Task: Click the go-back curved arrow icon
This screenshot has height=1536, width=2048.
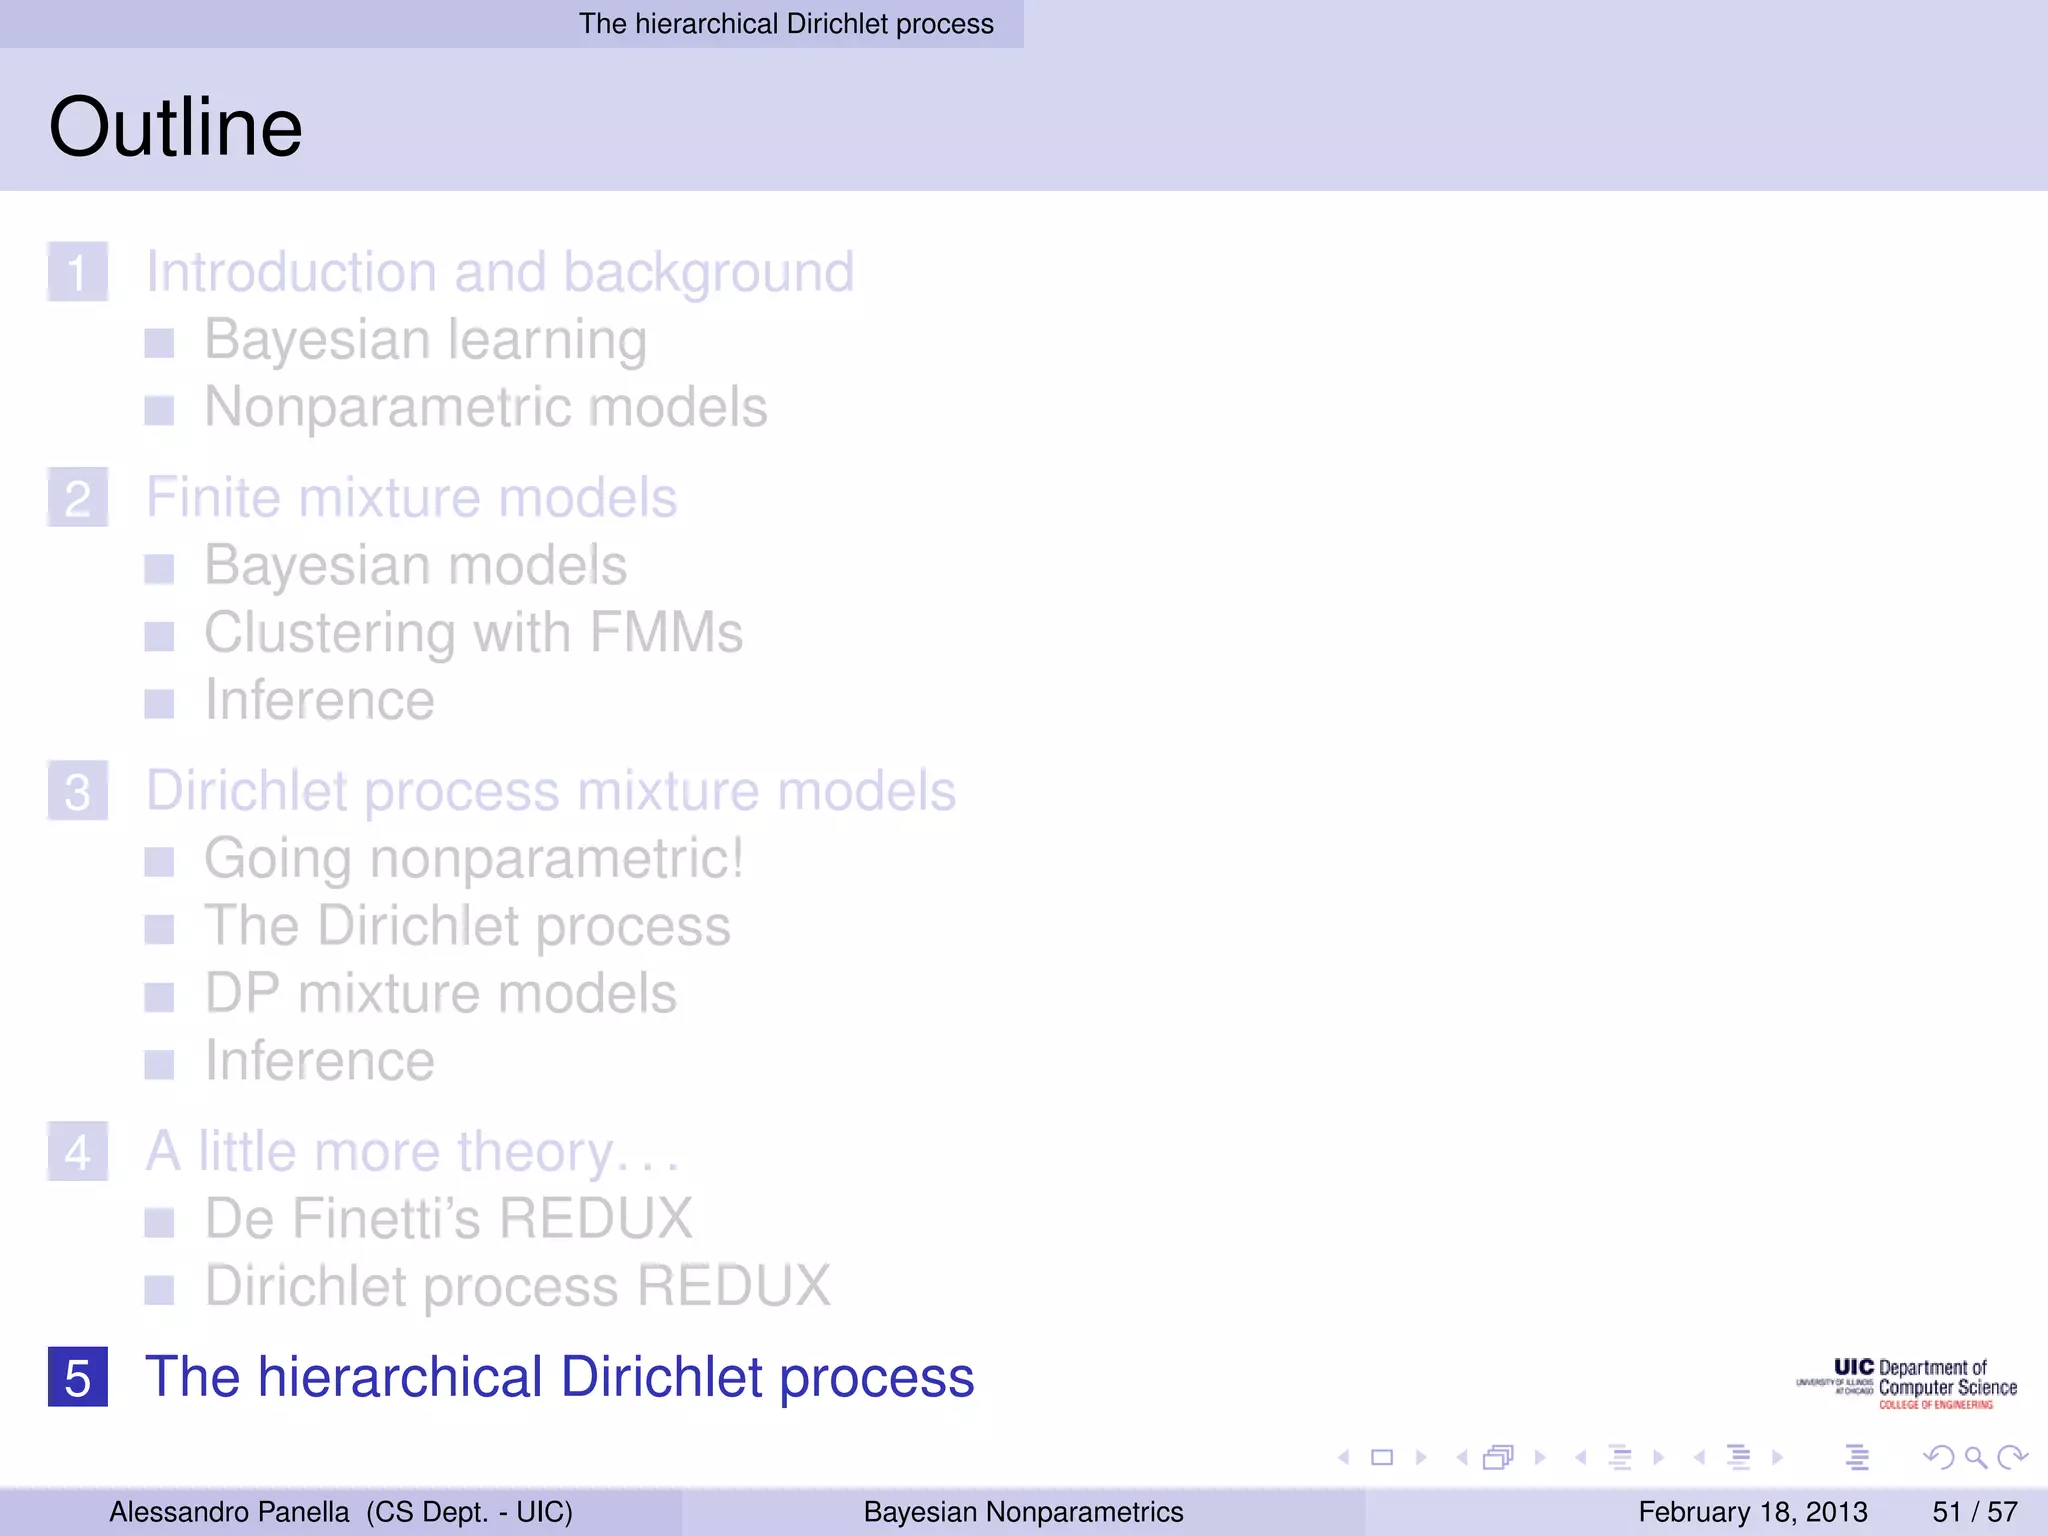Action: tap(1938, 1457)
